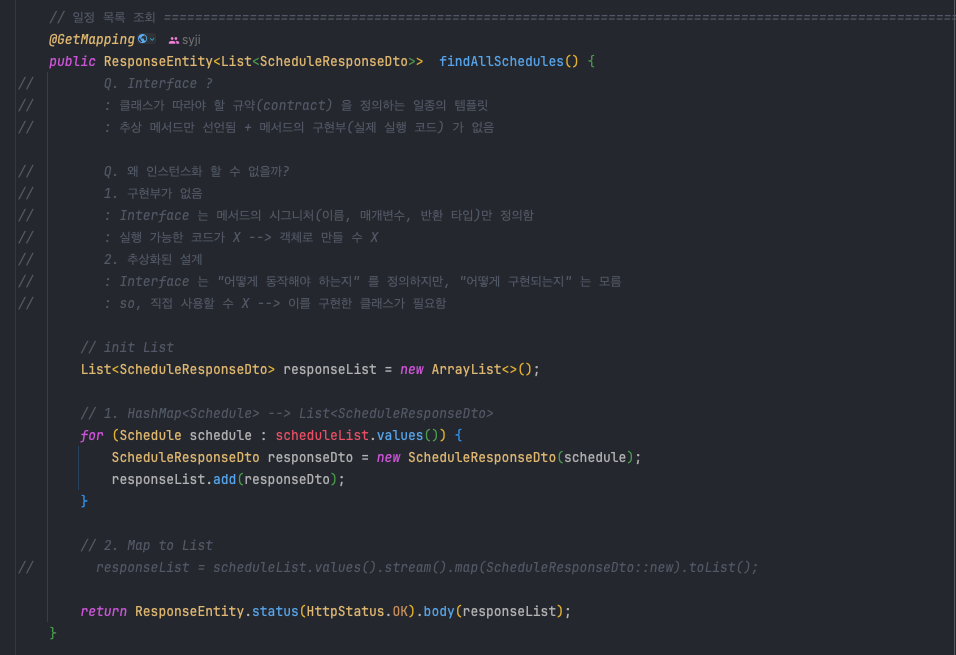Place cursor on method name 'findAllSchedules'
Screen dimensions: 956x655
click(501, 62)
